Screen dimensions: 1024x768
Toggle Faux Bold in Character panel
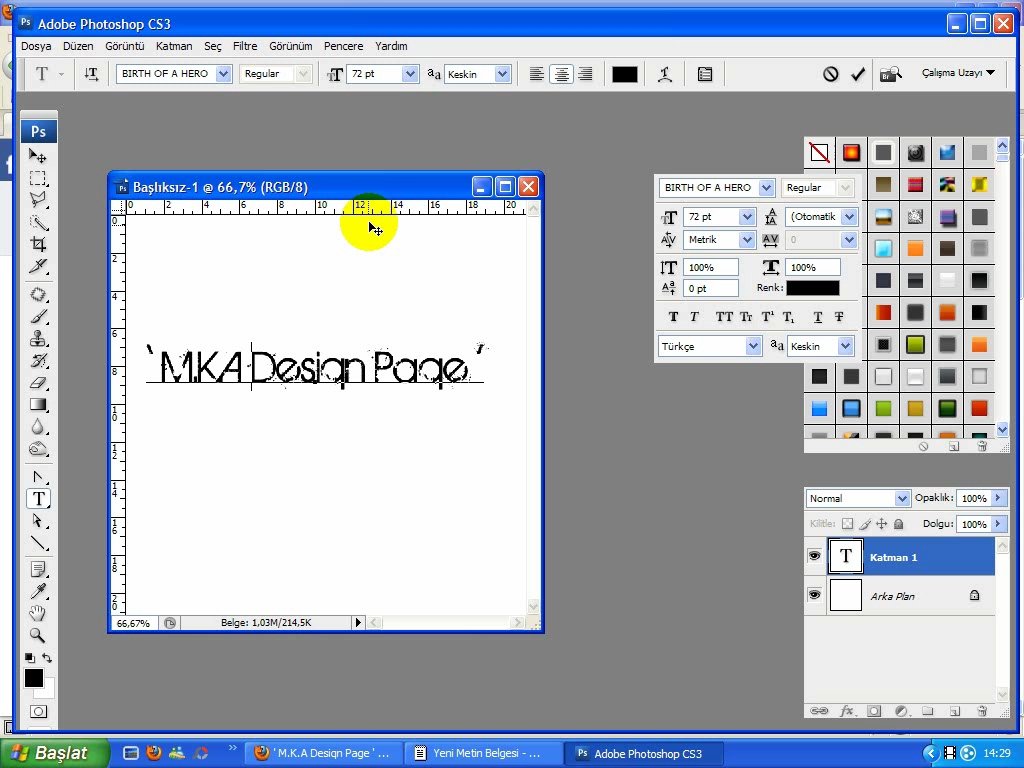[673, 317]
